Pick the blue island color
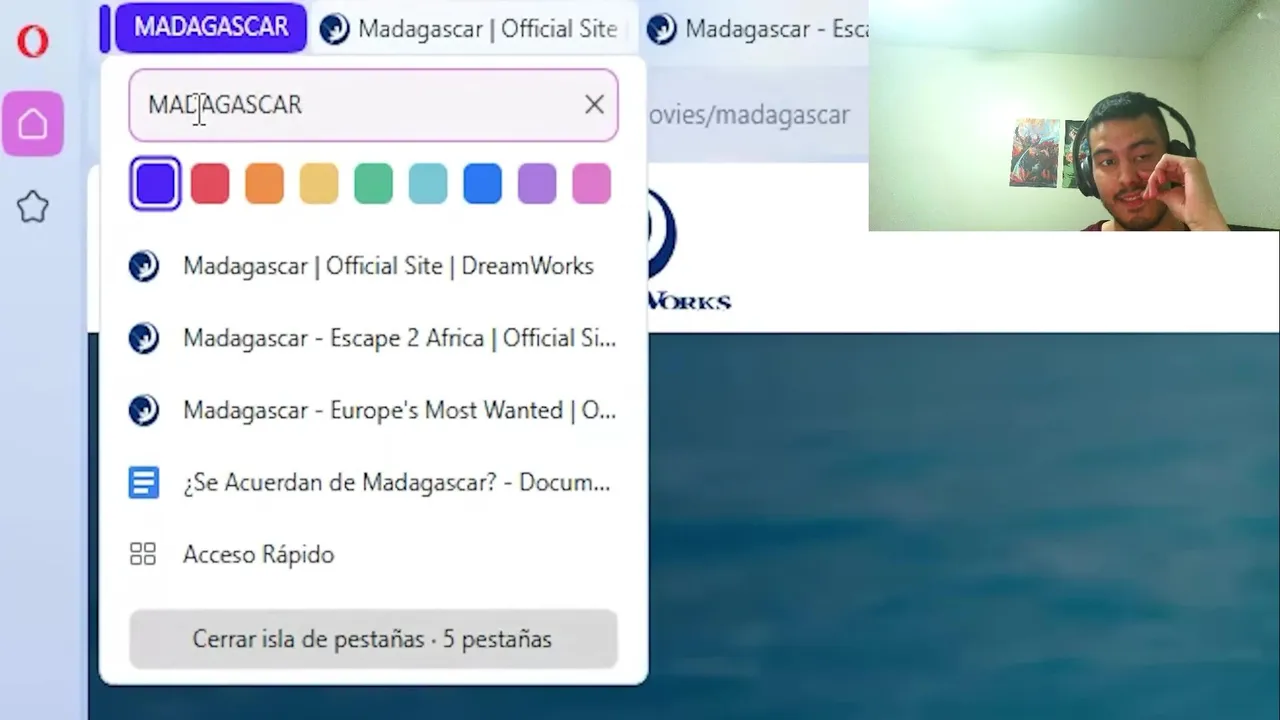Viewport: 1280px width, 720px height. point(482,184)
